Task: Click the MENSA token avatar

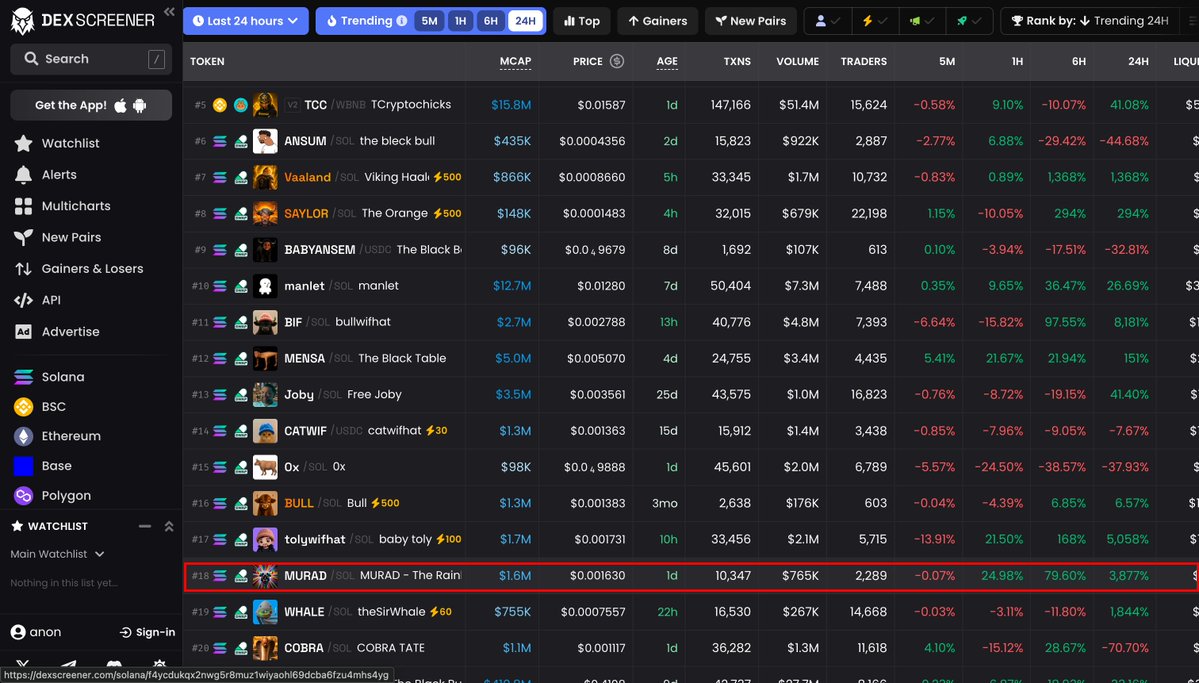Action: point(265,358)
